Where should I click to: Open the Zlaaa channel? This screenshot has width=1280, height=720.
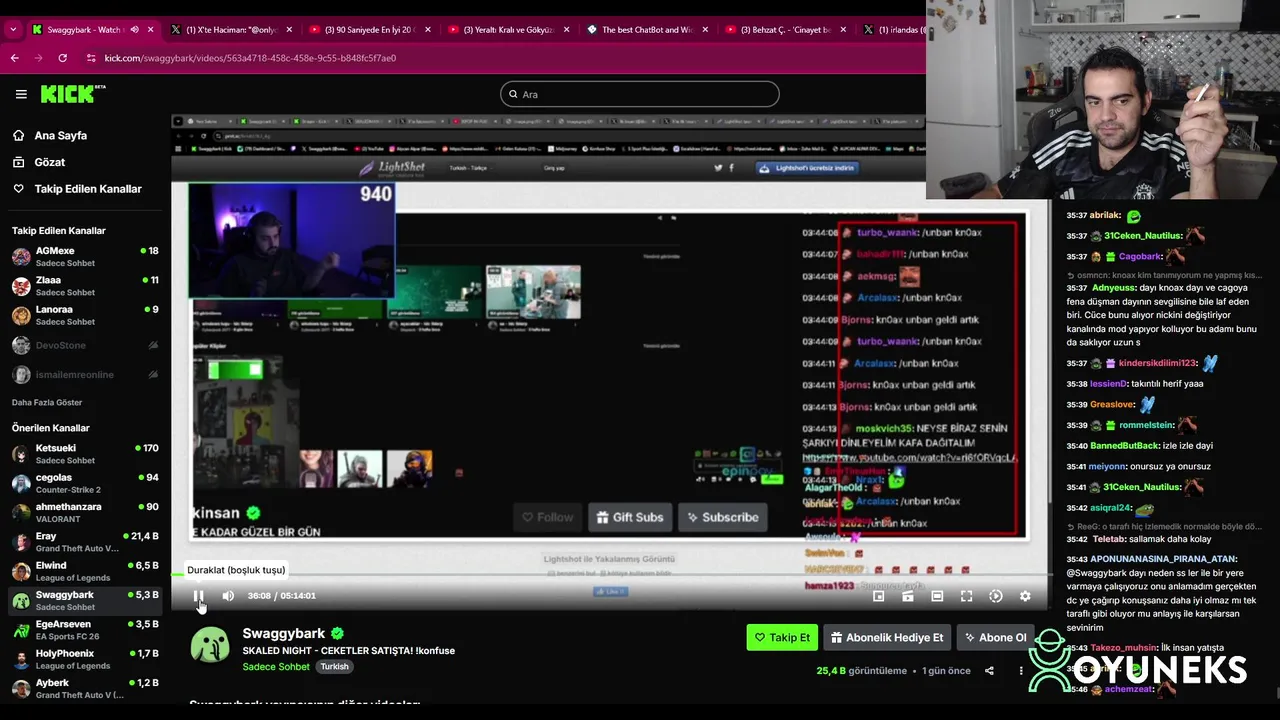85,286
